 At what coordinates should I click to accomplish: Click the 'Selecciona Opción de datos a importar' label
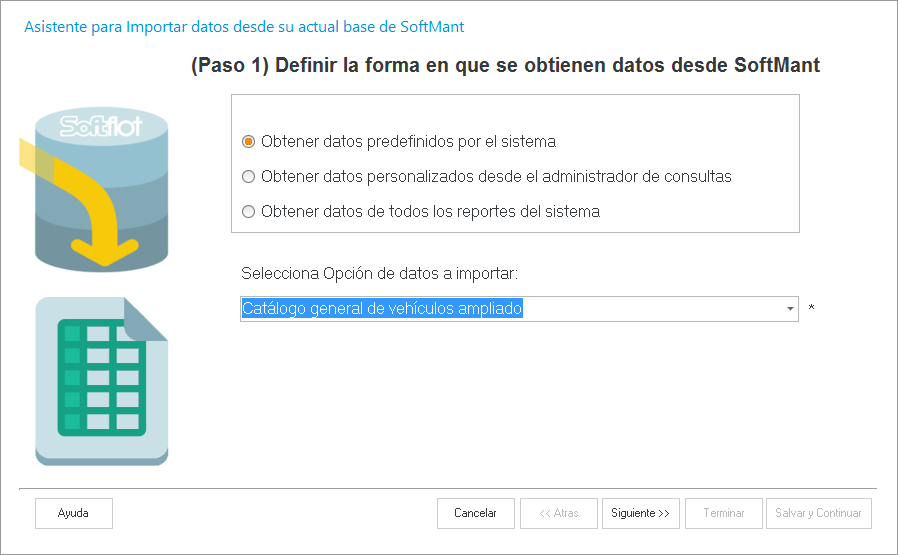[x=379, y=273]
